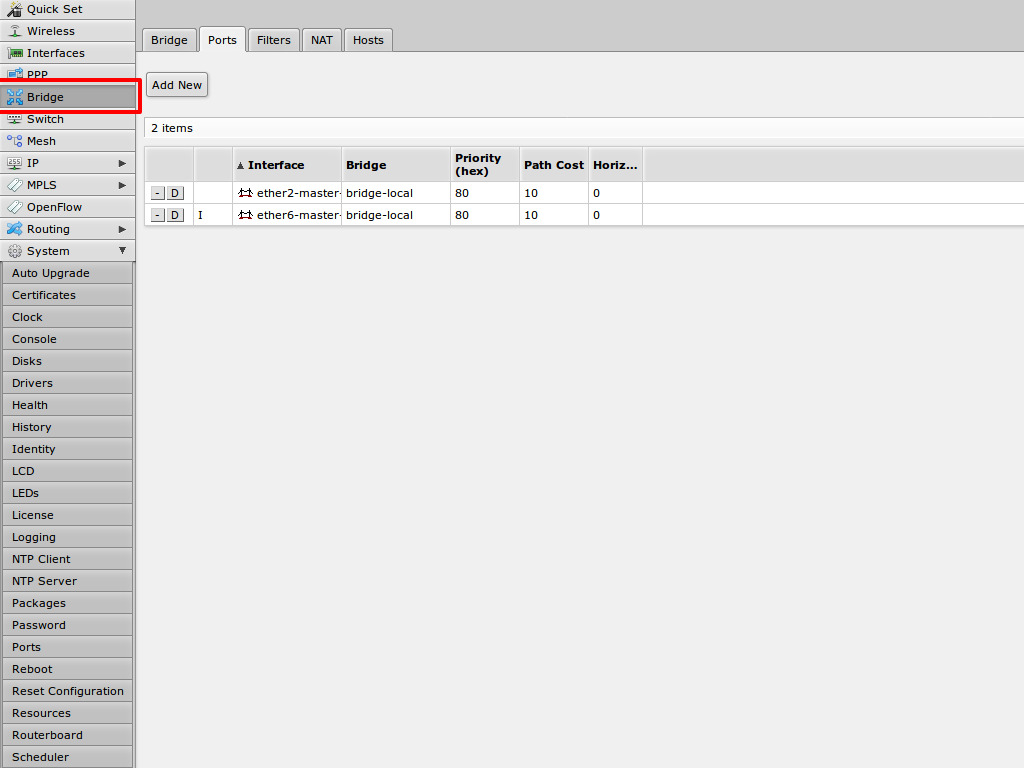The width and height of the screenshot is (1024, 768).
Task: Select the Switch icon in sidebar
Action: tap(15, 119)
